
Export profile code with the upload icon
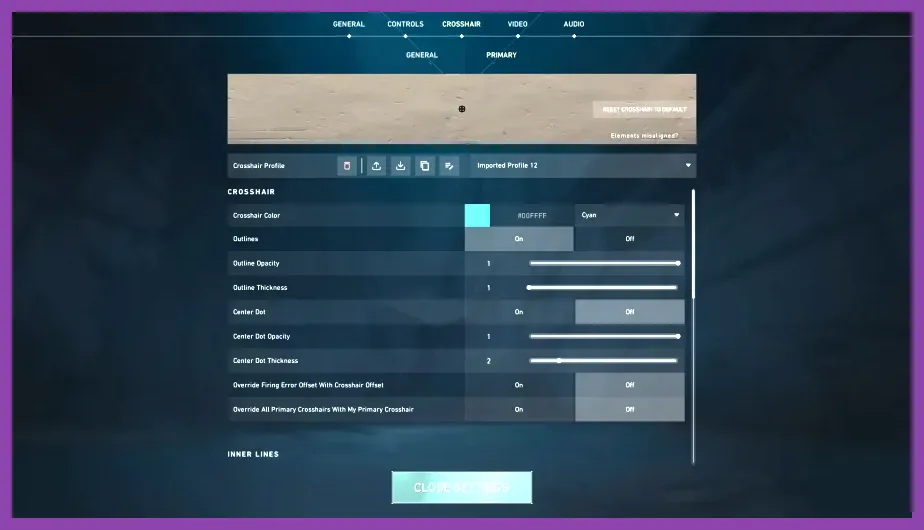pos(376,166)
